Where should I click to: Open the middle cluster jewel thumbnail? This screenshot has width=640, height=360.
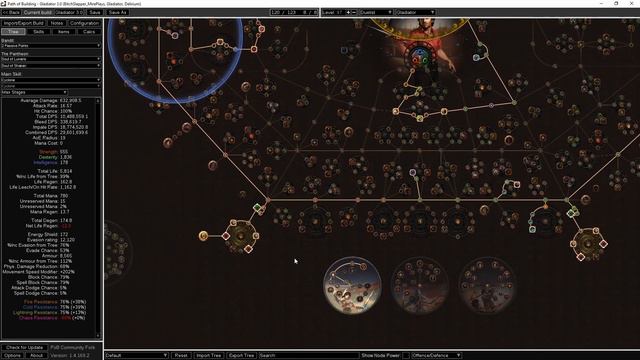[x=420, y=285]
